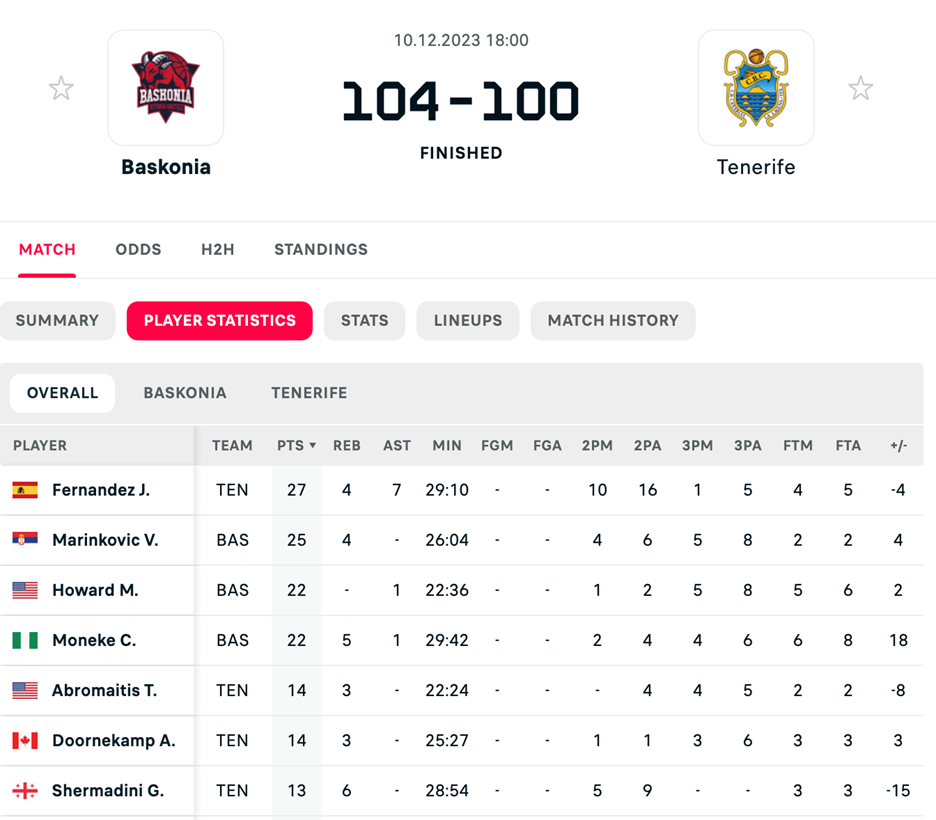This screenshot has height=820, width=936.
Task: Open the MATCH HISTORY section
Action: (x=612, y=320)
